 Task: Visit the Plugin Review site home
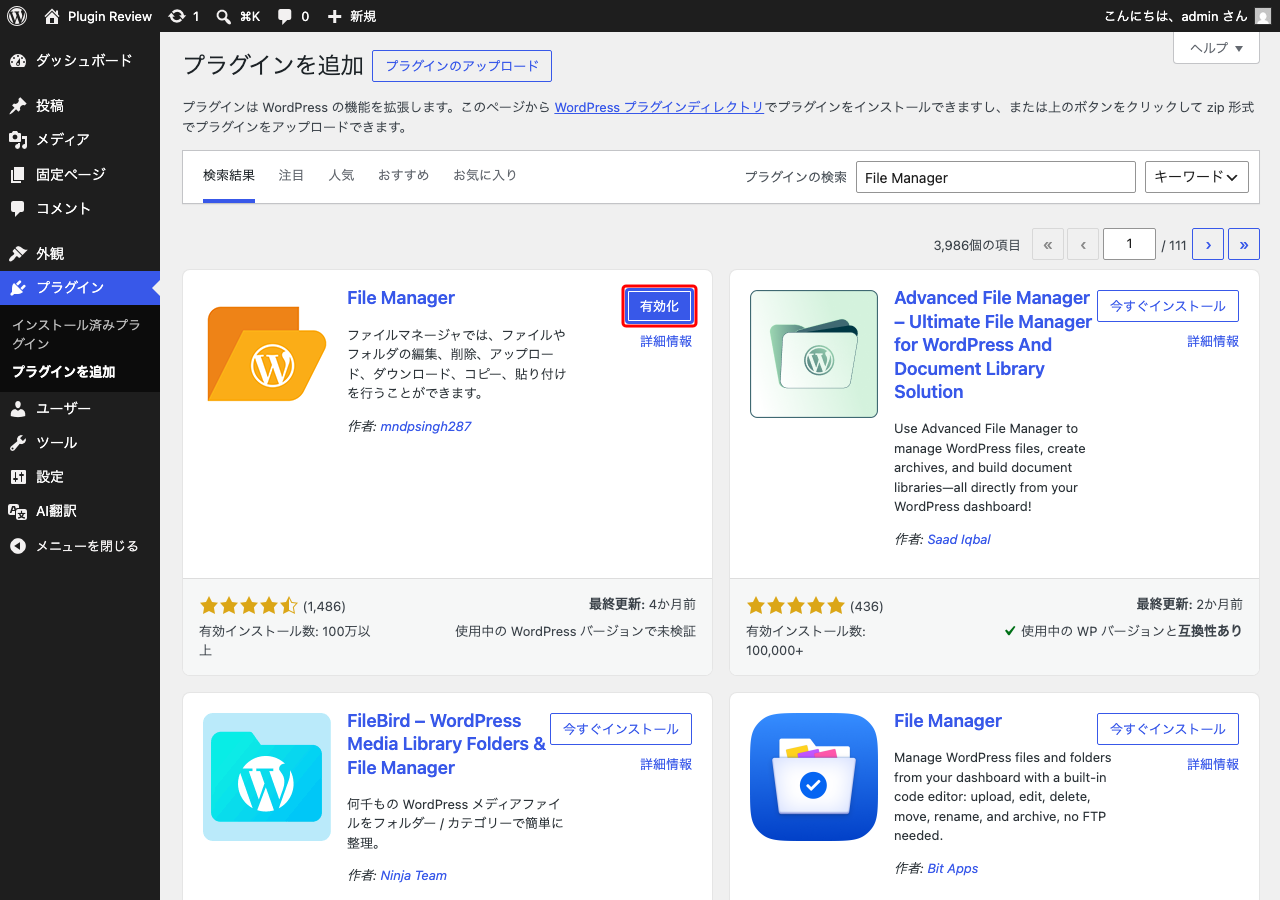coord(98,16)
